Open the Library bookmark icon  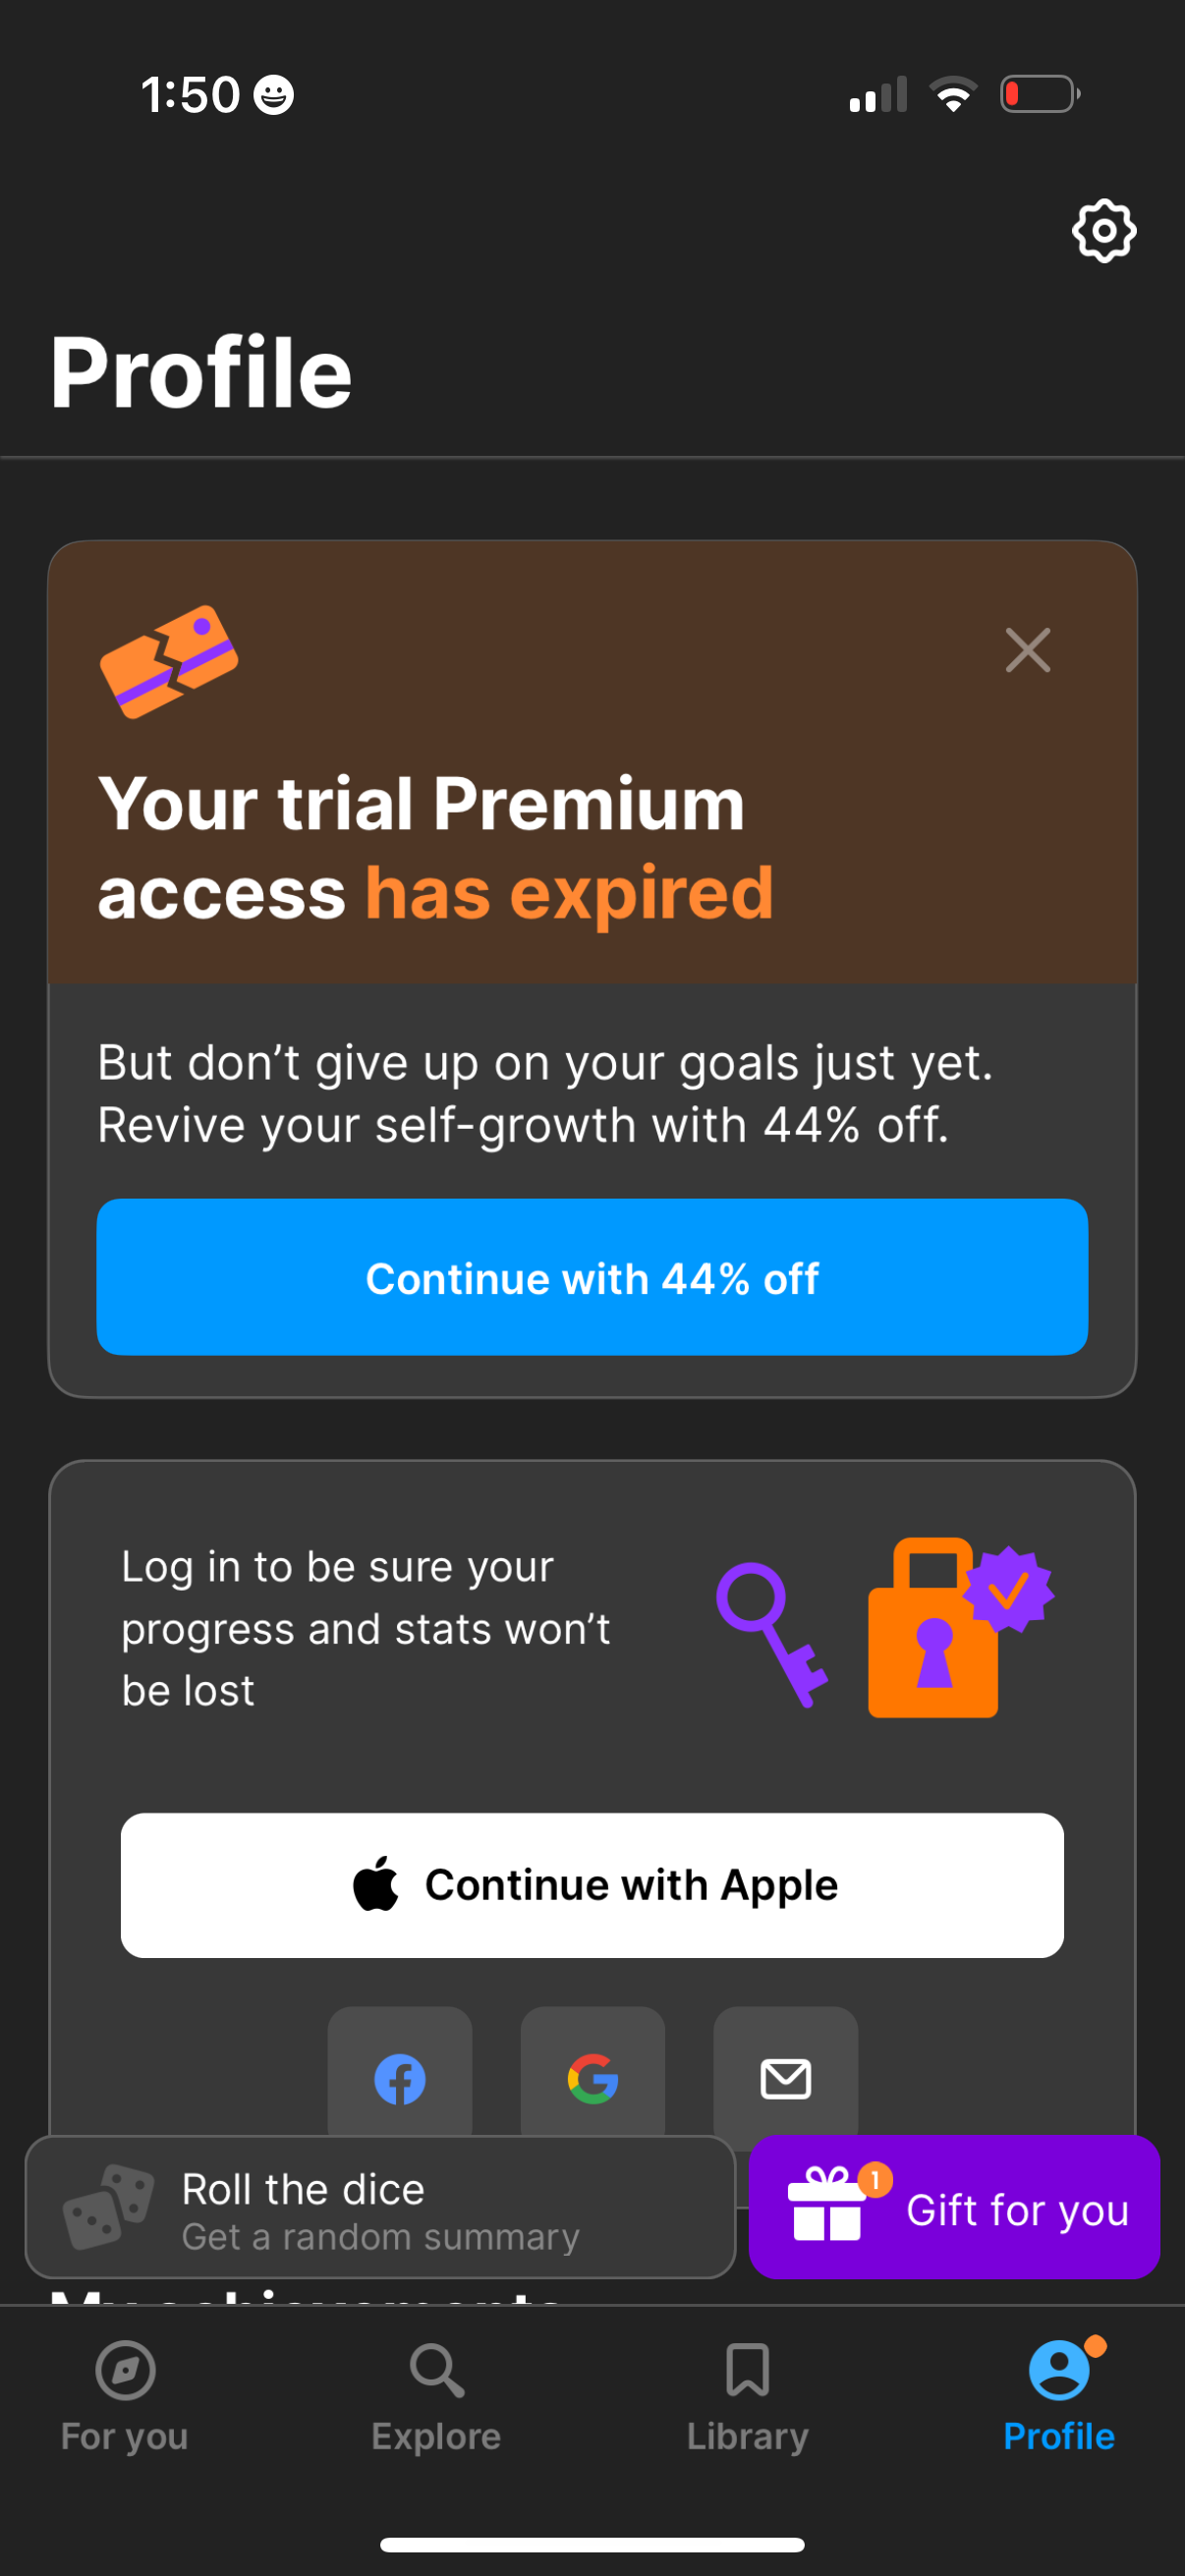[748, 2369]
